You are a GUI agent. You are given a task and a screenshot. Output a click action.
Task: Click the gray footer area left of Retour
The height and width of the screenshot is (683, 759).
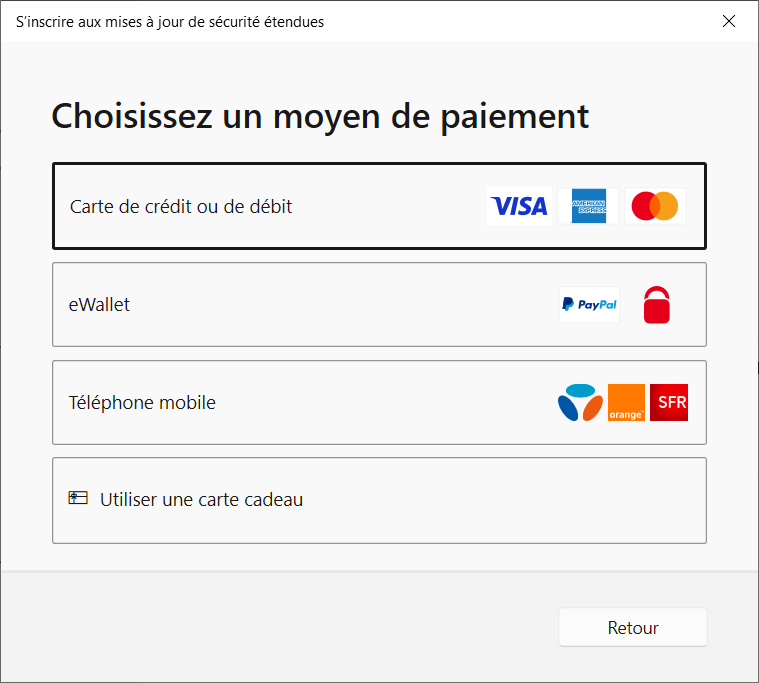[280, 627]
